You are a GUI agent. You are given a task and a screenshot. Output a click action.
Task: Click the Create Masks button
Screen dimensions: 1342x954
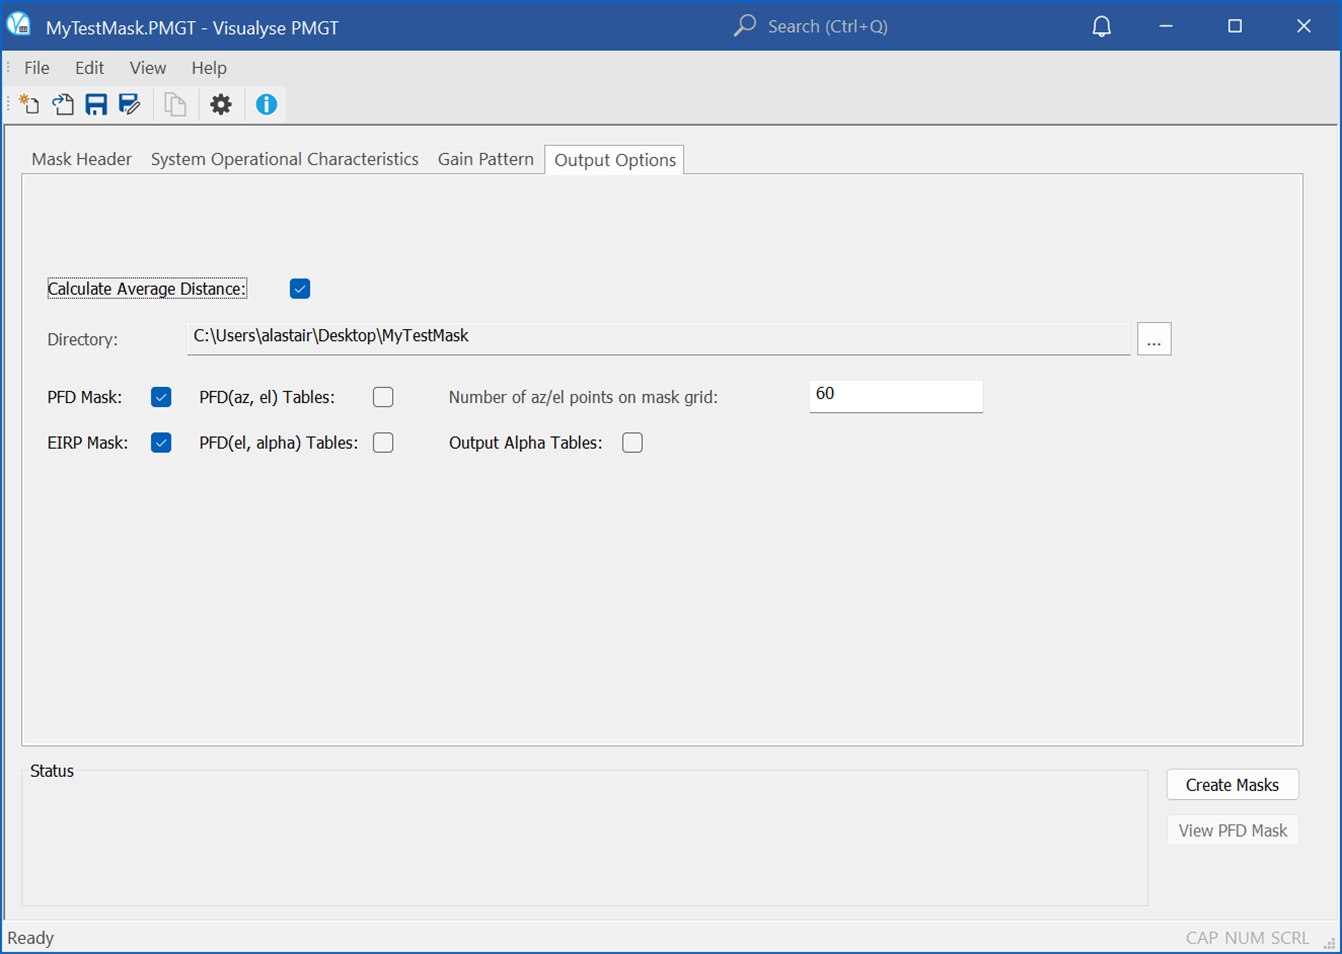(1232, 785)
